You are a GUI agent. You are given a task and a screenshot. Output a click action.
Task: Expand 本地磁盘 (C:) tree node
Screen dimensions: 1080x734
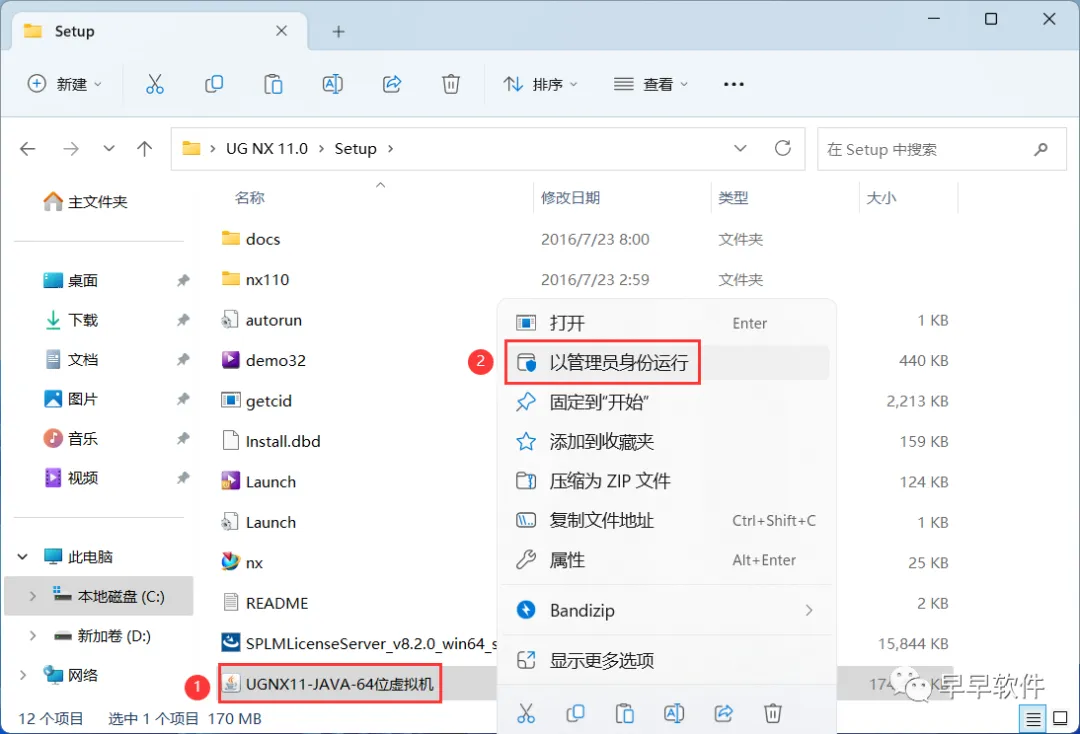point(32,596)
